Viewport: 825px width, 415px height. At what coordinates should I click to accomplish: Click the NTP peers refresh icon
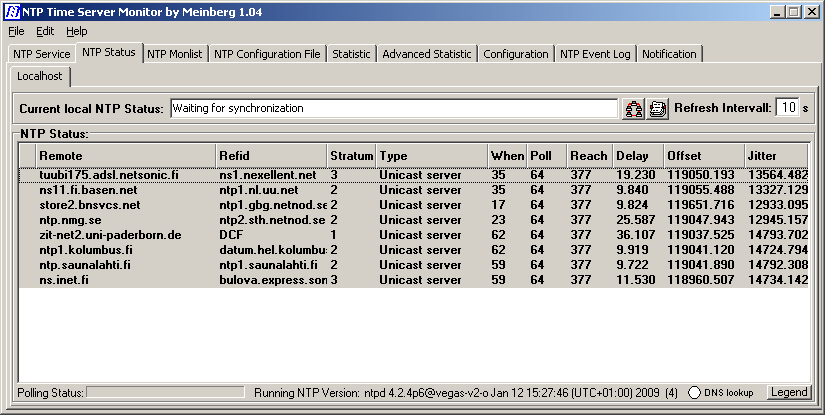(x=634, y=109)
